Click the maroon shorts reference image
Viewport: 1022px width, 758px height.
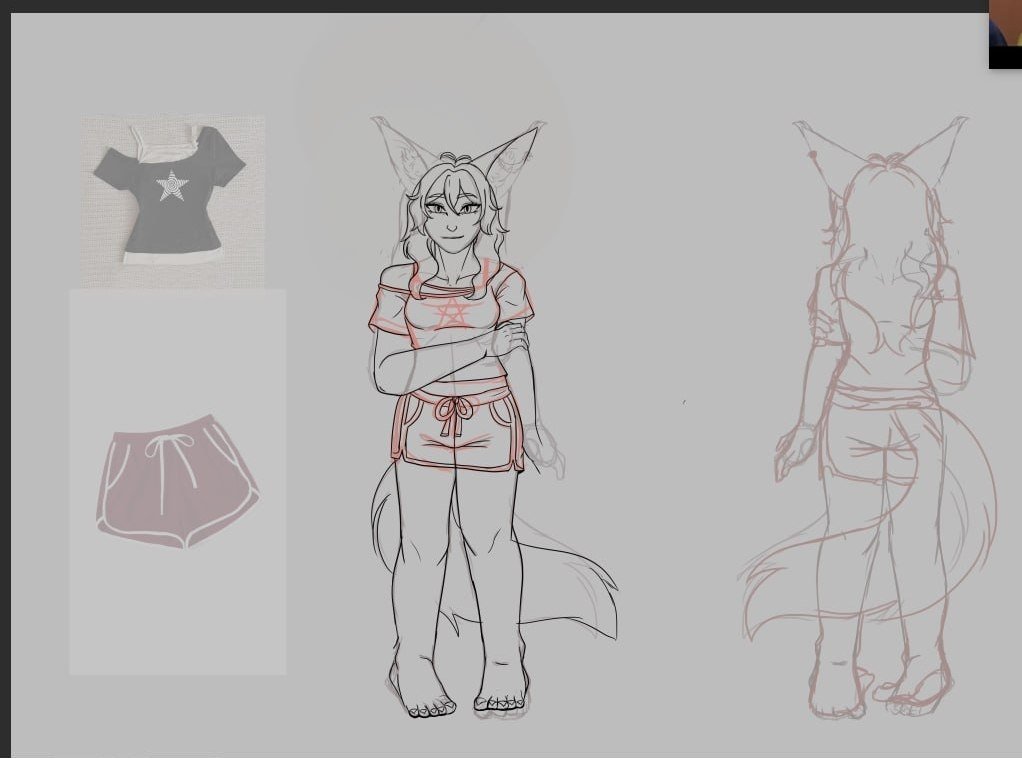pos(177,482)
